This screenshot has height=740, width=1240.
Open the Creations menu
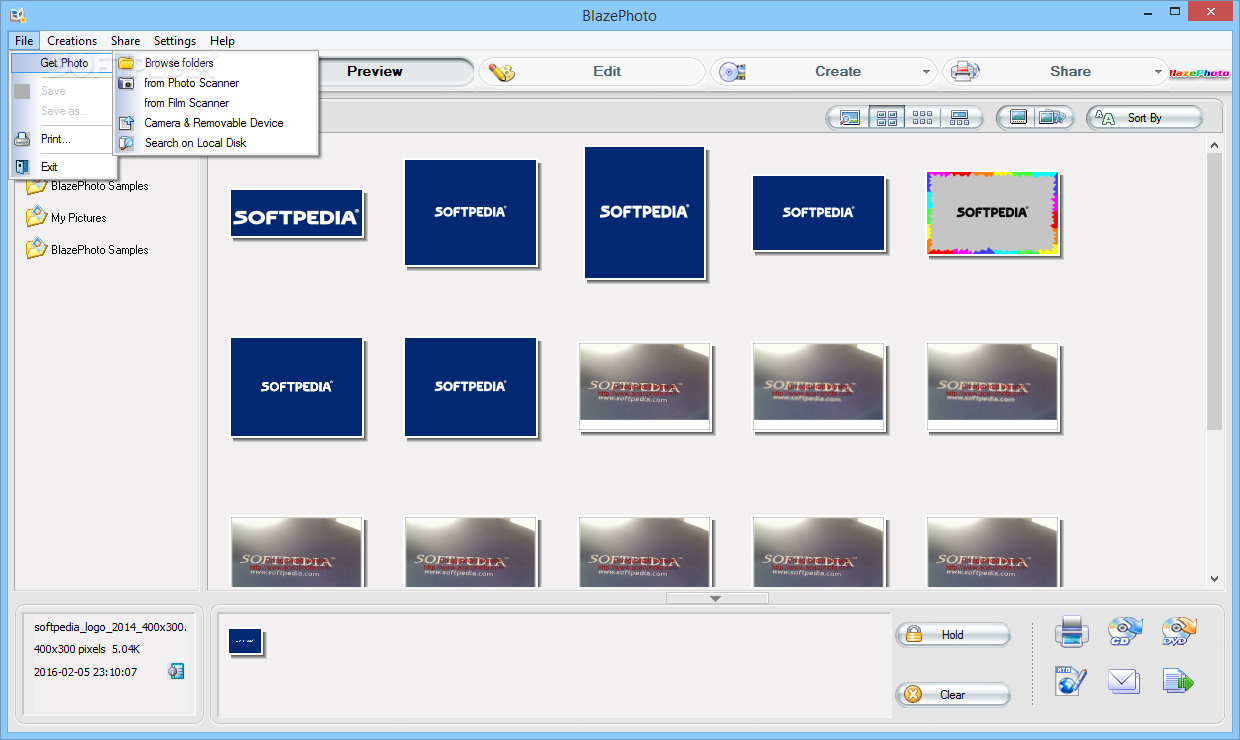pyautogui.click(x=72, y=41)
